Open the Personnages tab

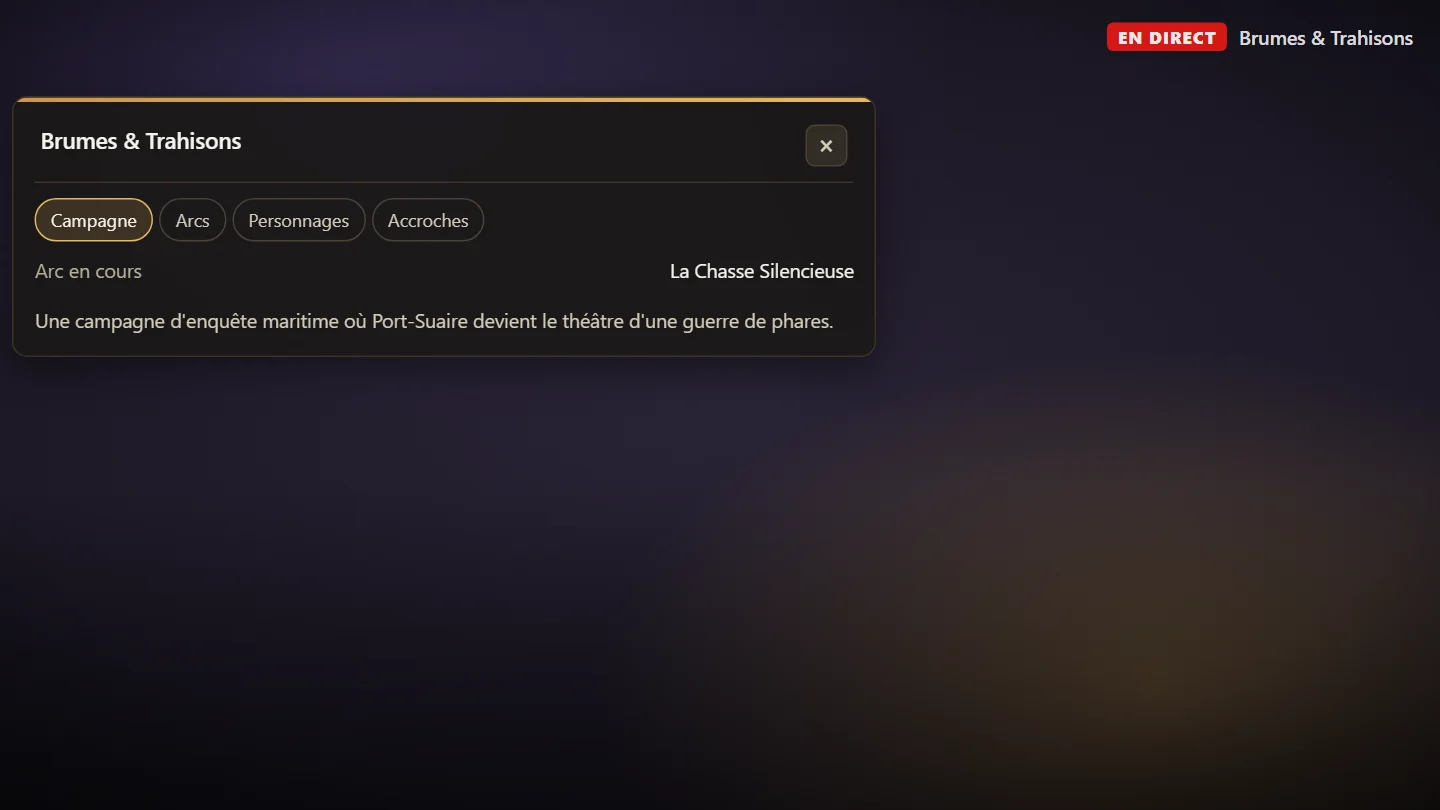pyautogui.click(x=299, y=220)
